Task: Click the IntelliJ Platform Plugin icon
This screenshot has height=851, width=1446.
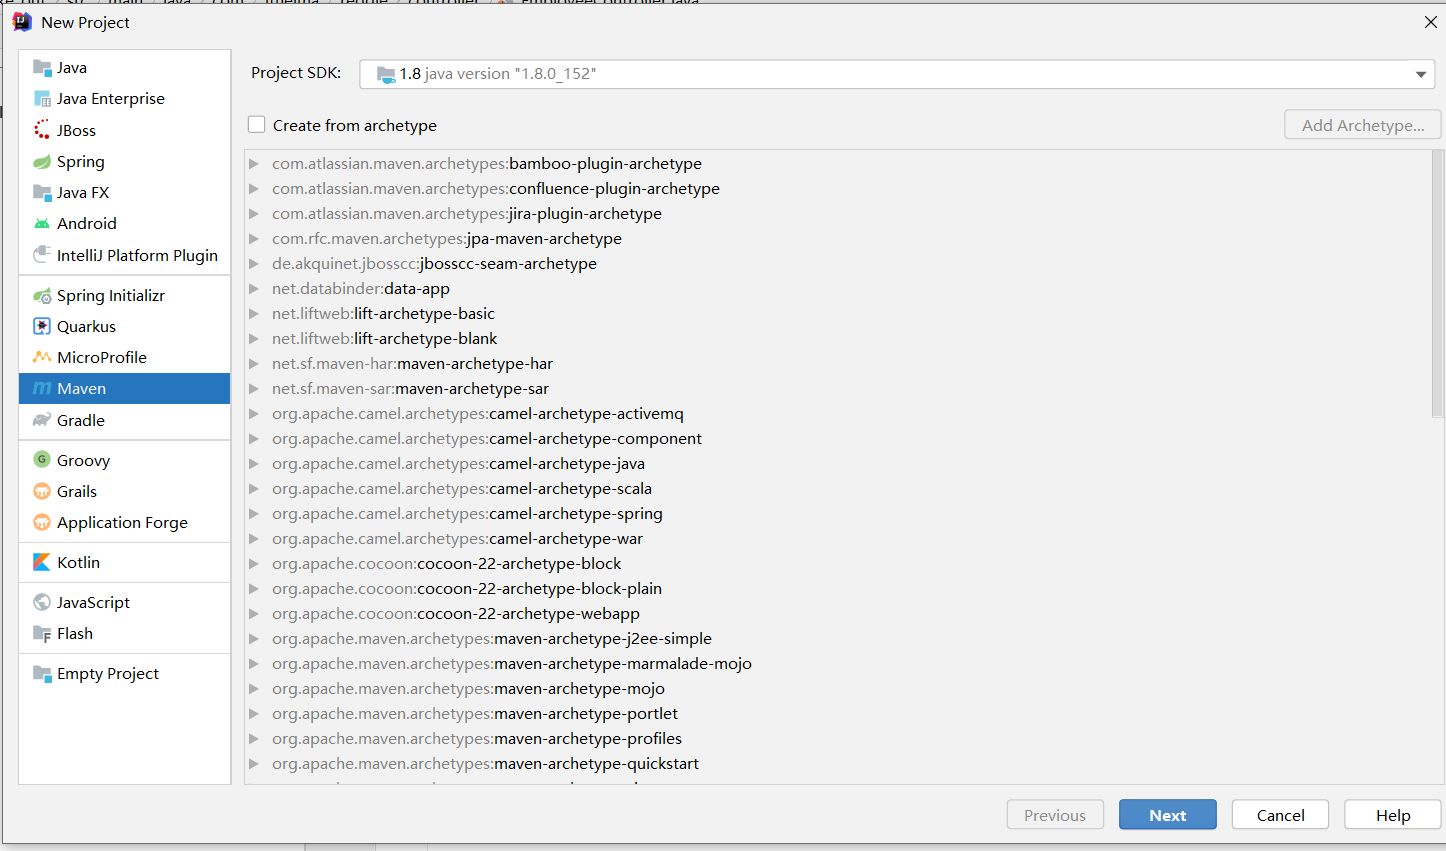Action: pyautogui.click(x=42, y=255)
